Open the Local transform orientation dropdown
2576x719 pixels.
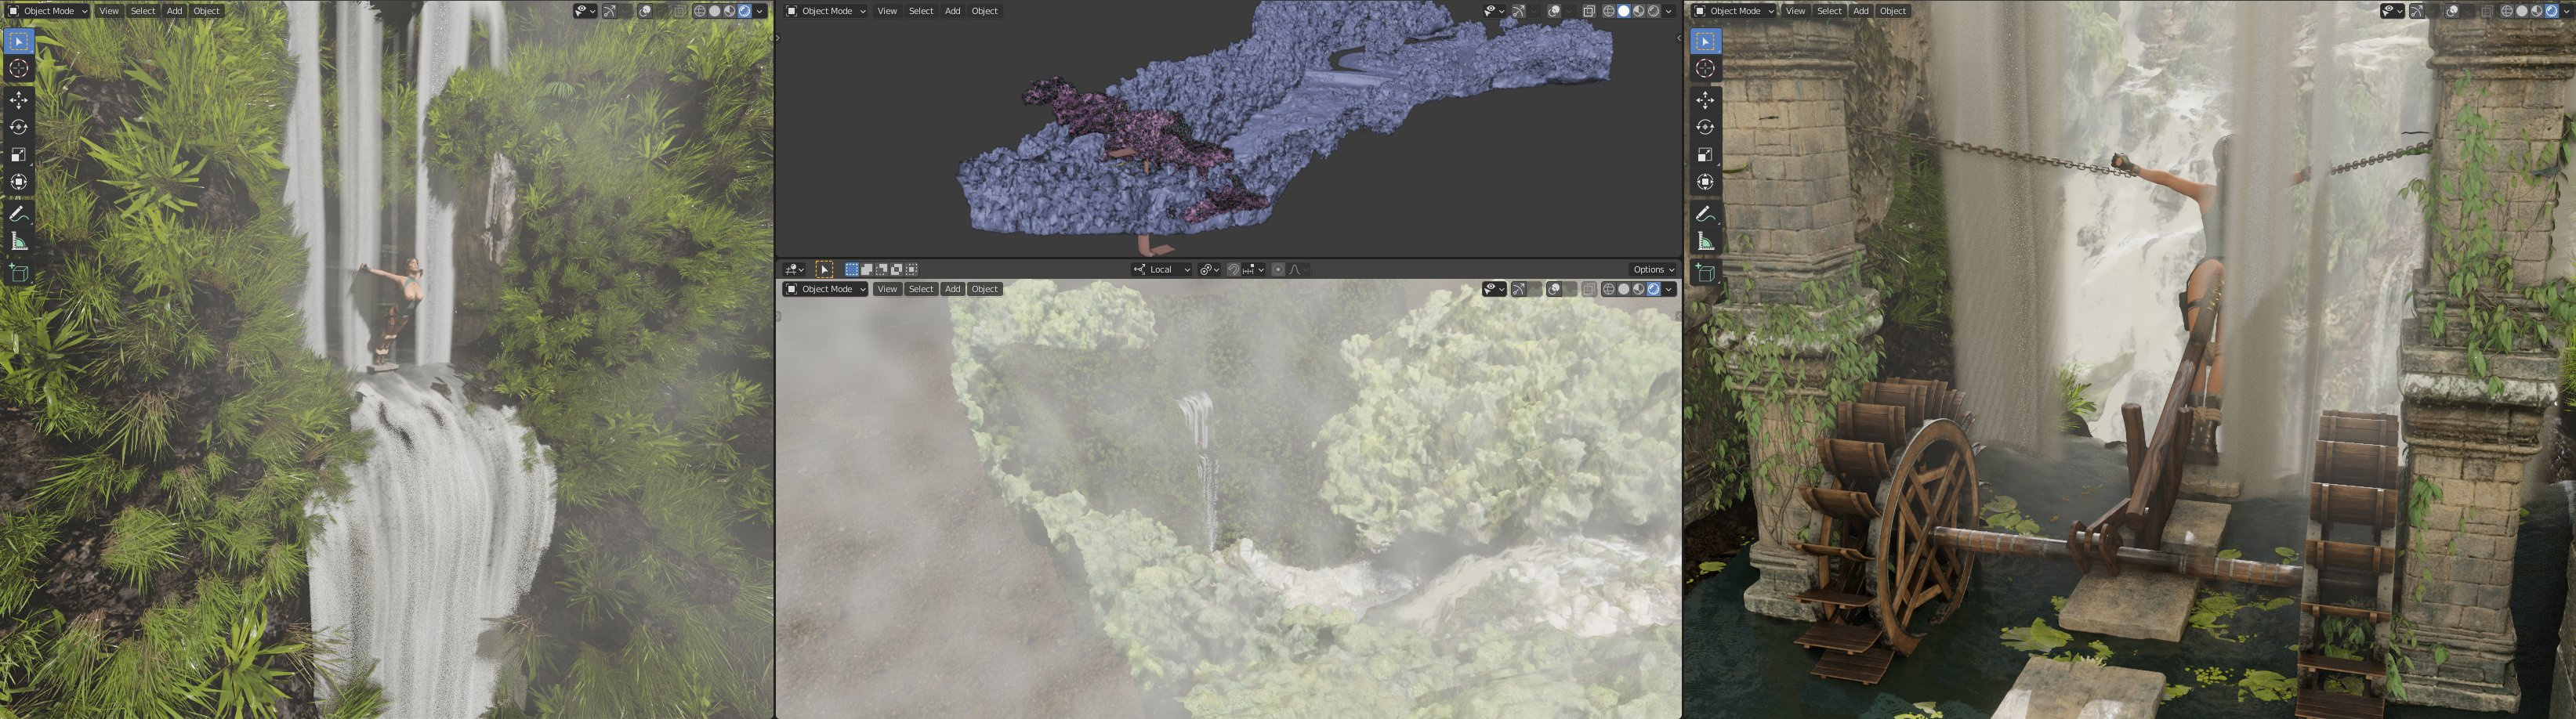point(1162,269)
